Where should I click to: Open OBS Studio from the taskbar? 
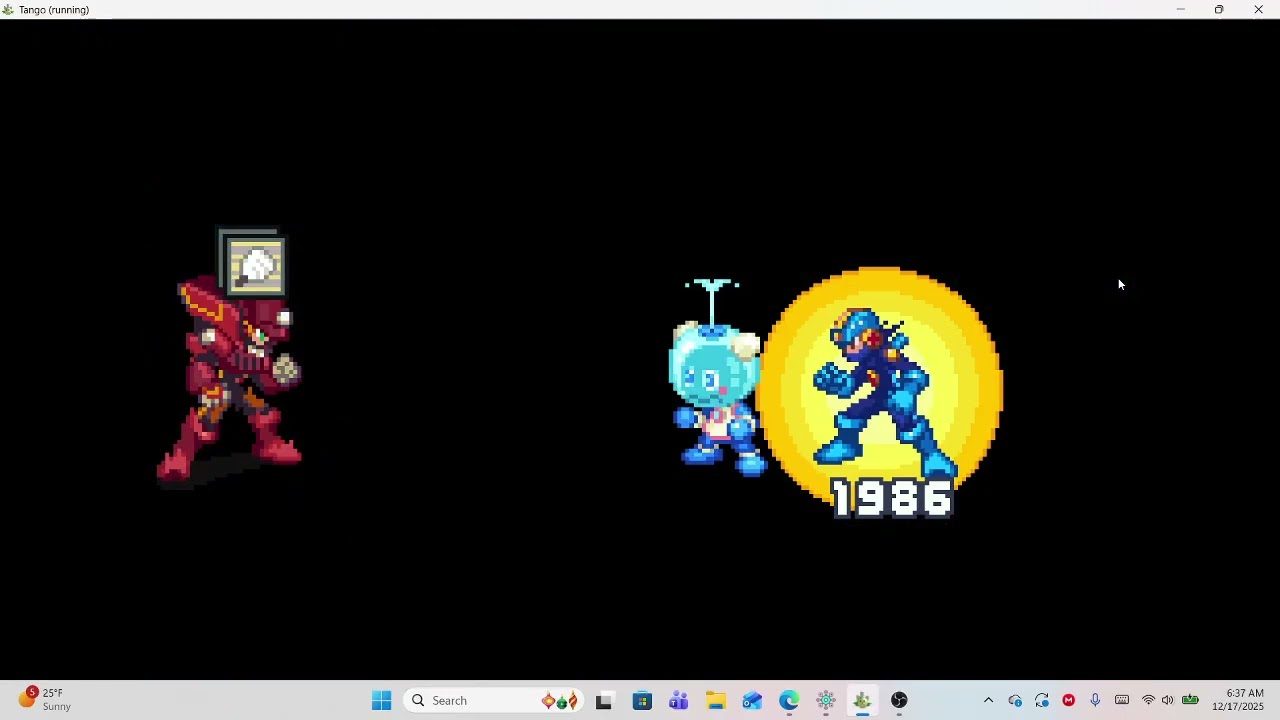tap(899, 701)
